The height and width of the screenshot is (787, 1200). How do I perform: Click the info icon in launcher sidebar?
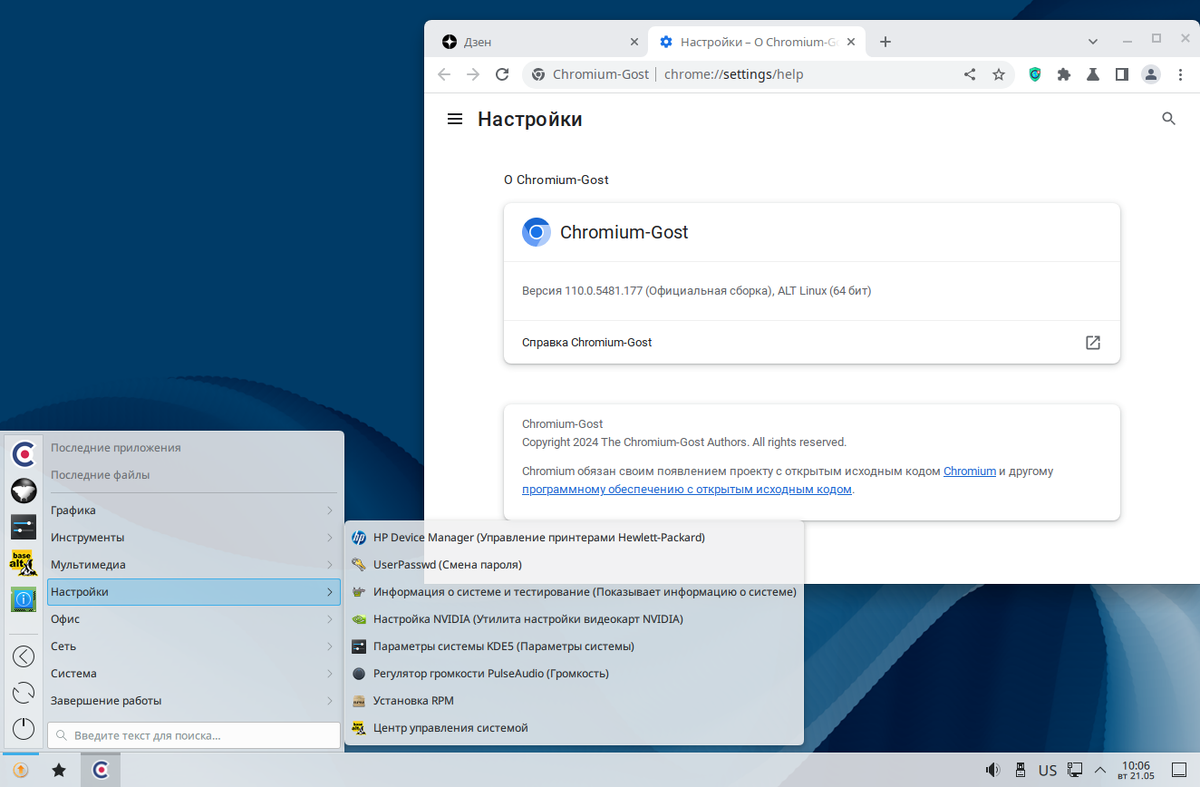23,599
